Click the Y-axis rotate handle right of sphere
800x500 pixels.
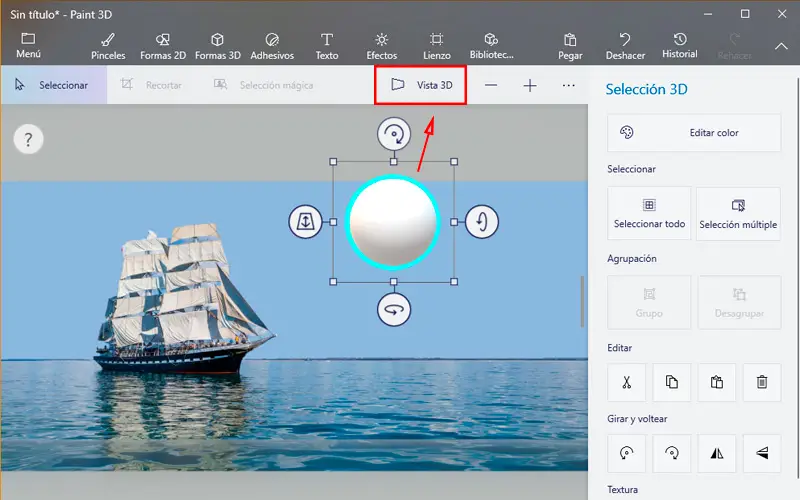pyautogui.click(x=482, y=221)
